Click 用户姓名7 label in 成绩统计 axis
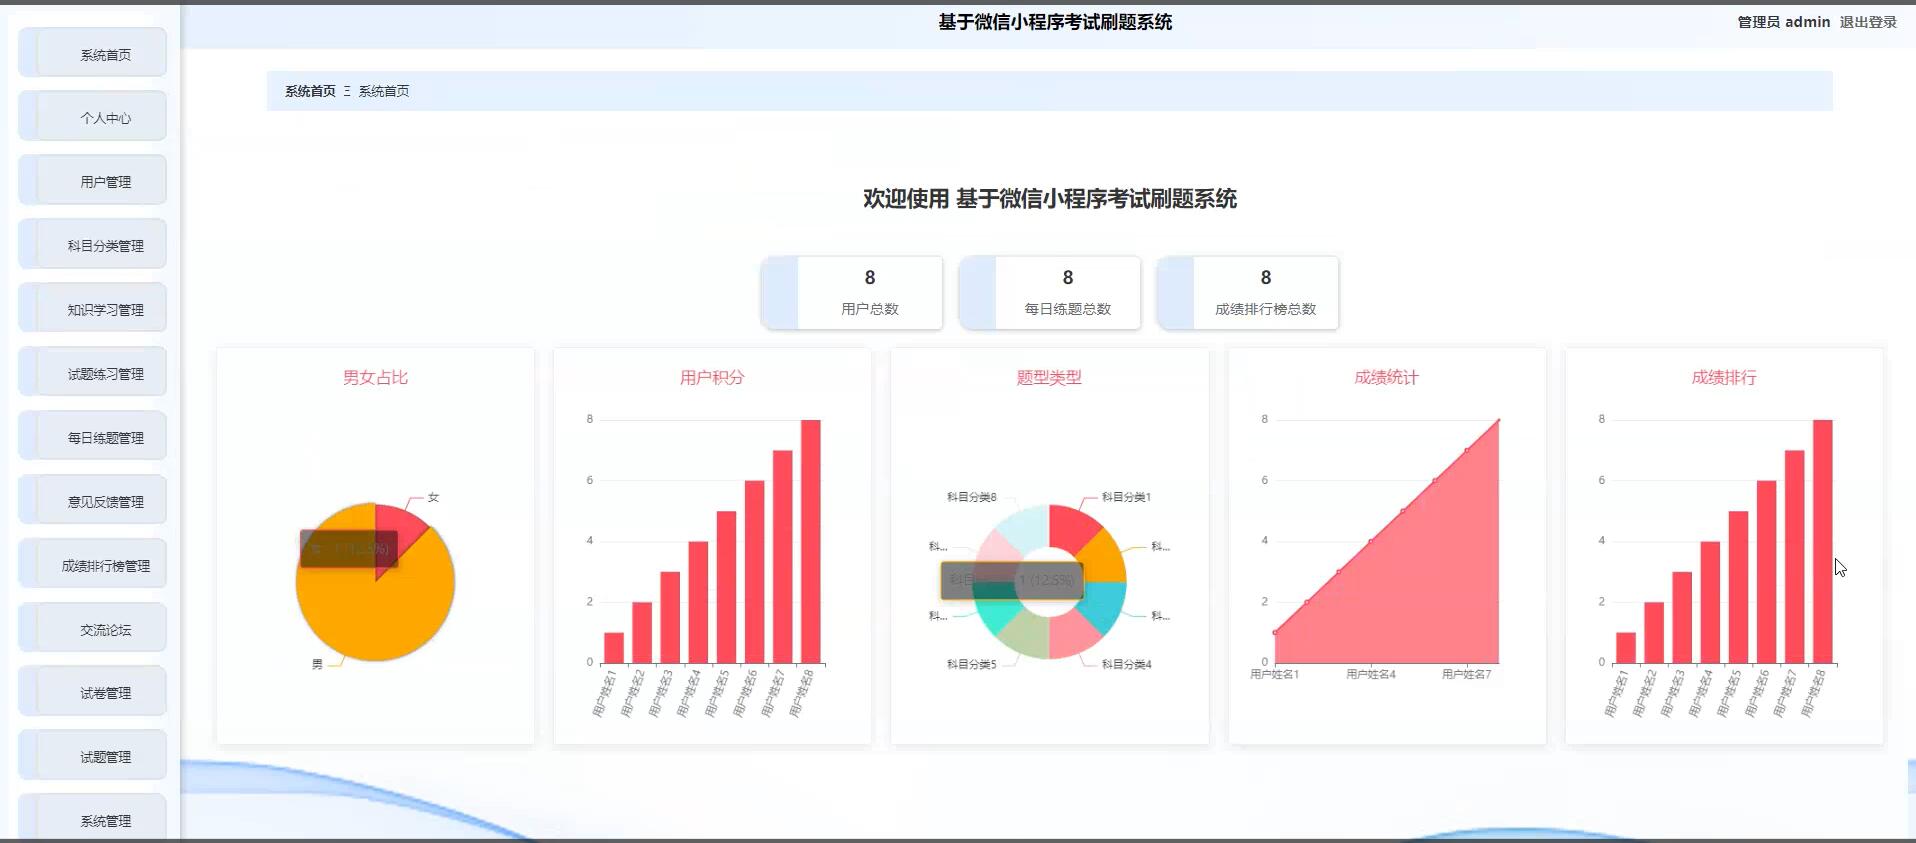The image size is (1916, 843). pos(1467,674)
